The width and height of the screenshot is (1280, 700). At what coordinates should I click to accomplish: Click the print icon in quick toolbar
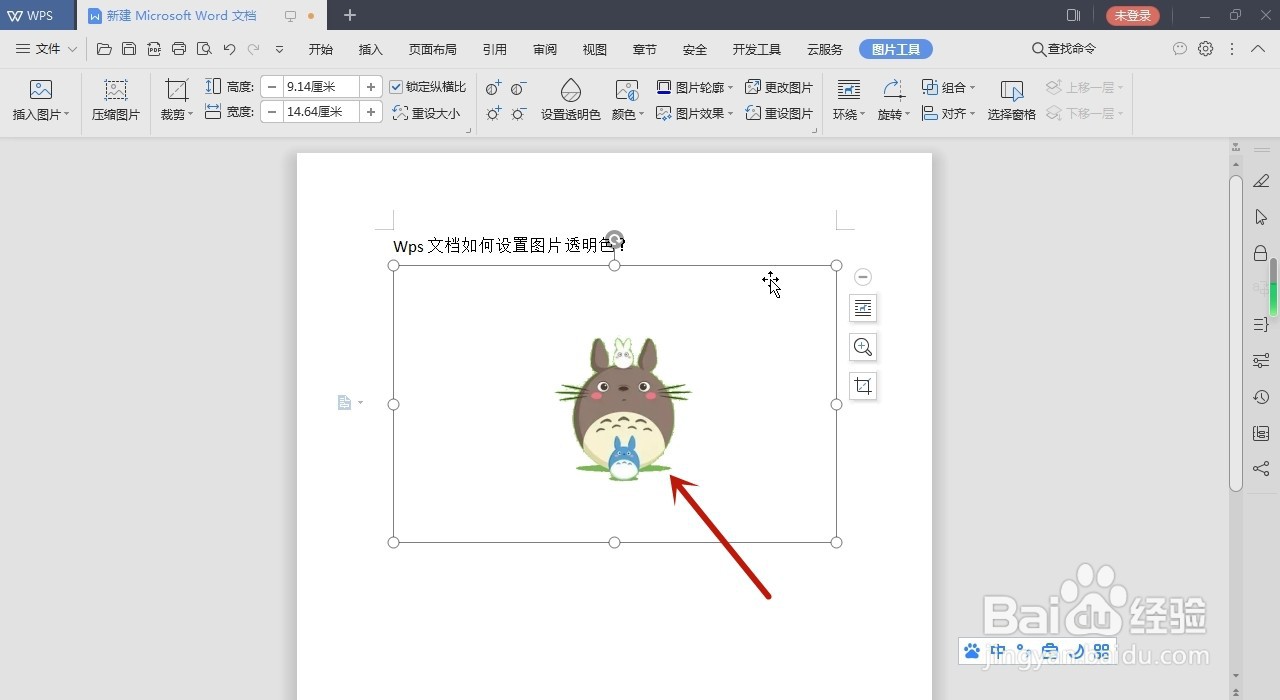[x=179, y=49]
